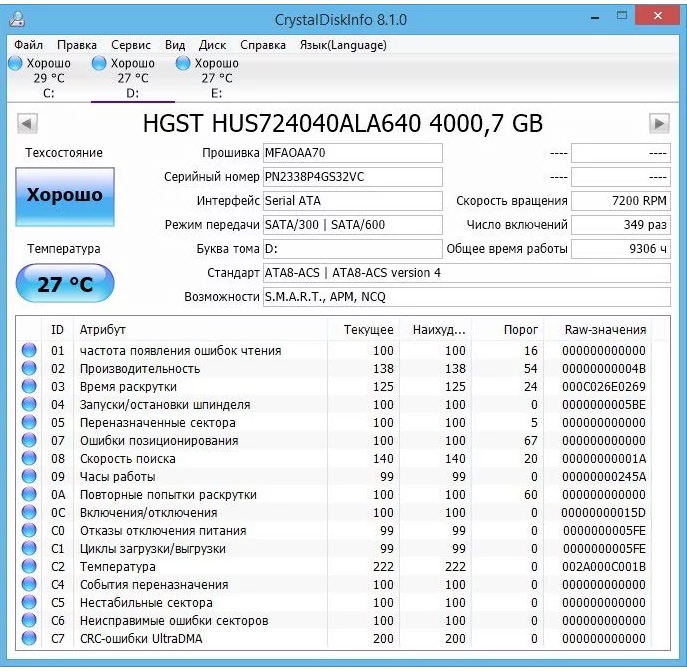Click the HGST HUS724040ALA640 disk model title

[x=343, y=123]
